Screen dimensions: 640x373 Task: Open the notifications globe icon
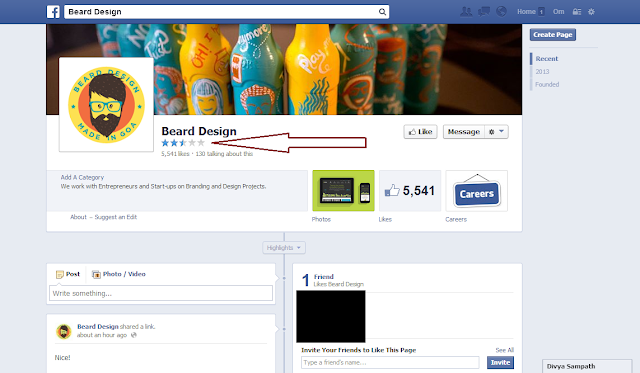coord(501,11)
